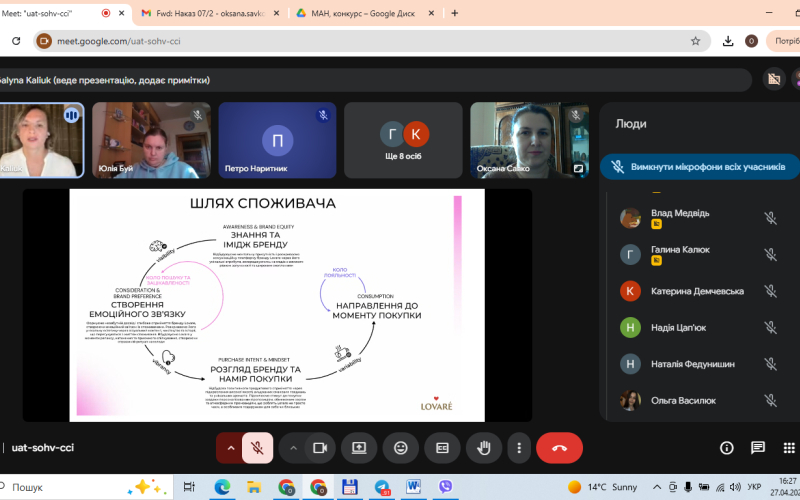The width and height of the screenshot is (800, 500).
Task: Open weather widget 14°C Sunny
Action: (603, 487)
